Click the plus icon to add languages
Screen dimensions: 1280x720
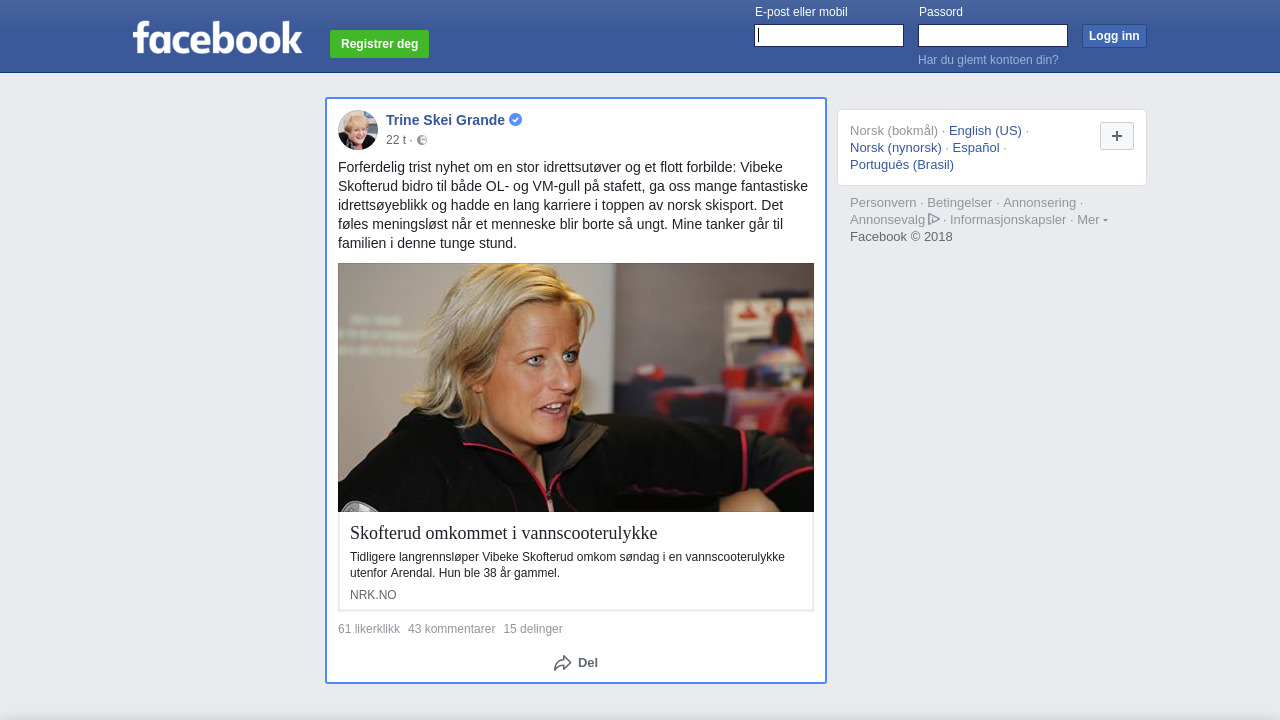pyautogui.click(x=1117, y=136)
